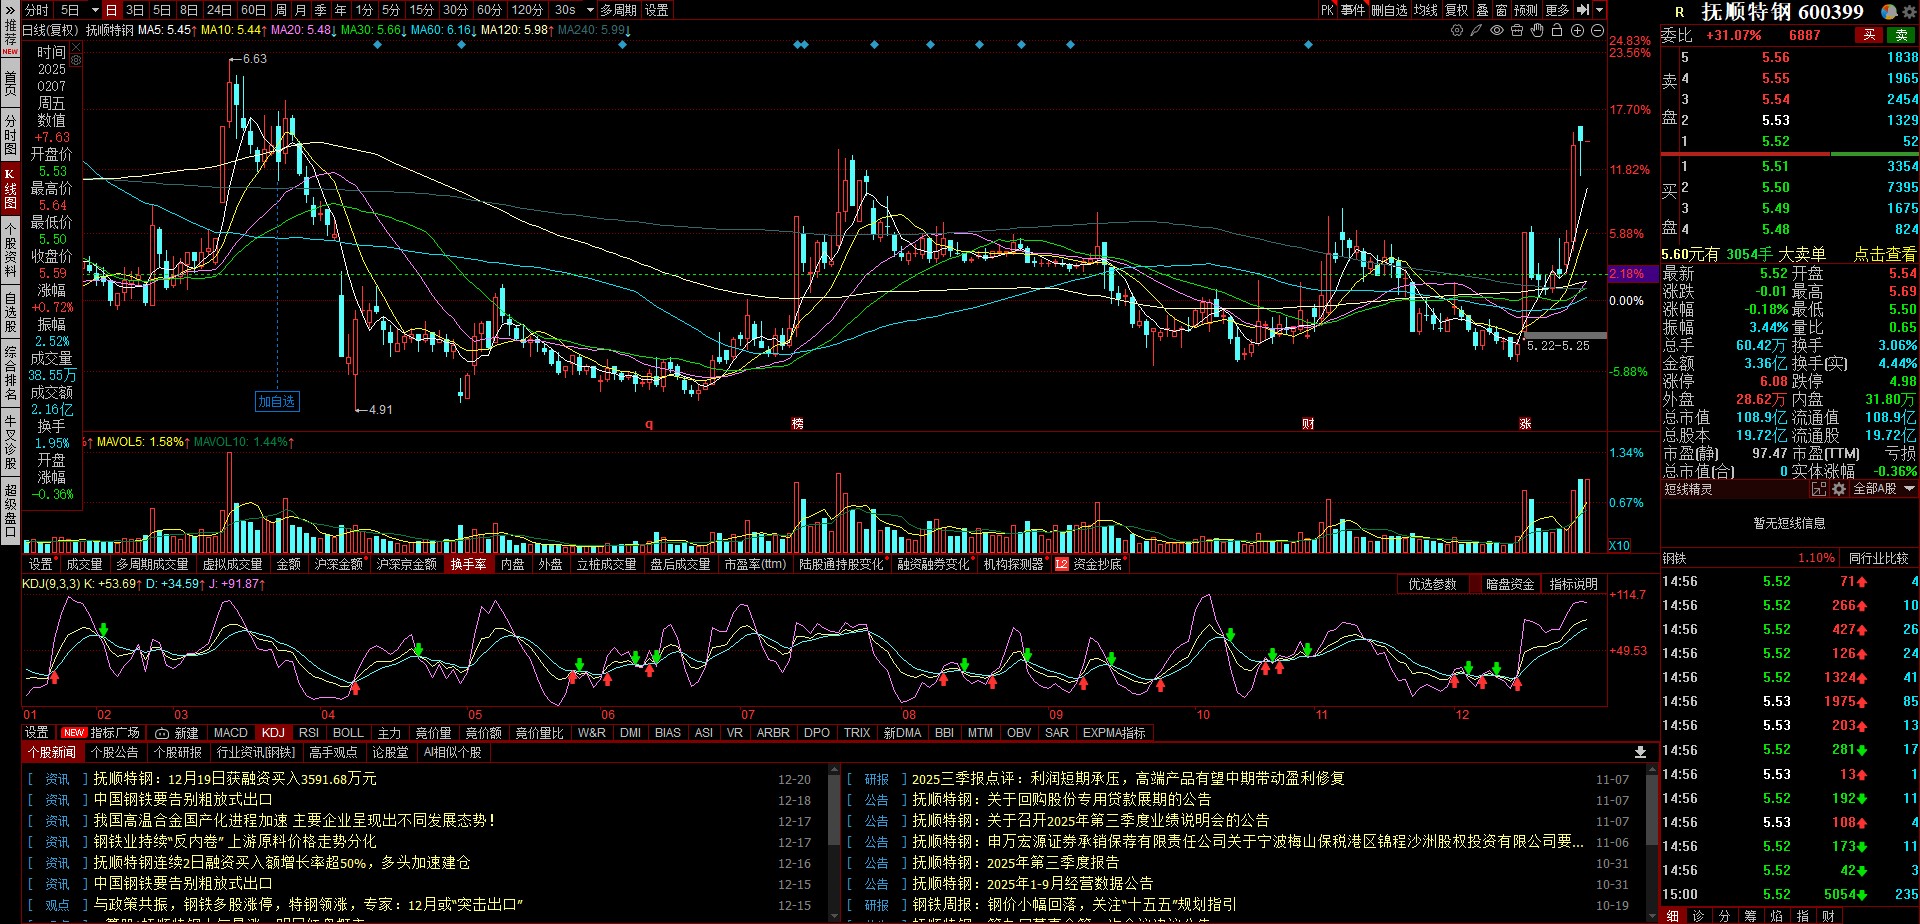Open NEW 指标广场
The height and width of the screenshot is (924, 1920).
click(x=100, y=733)
